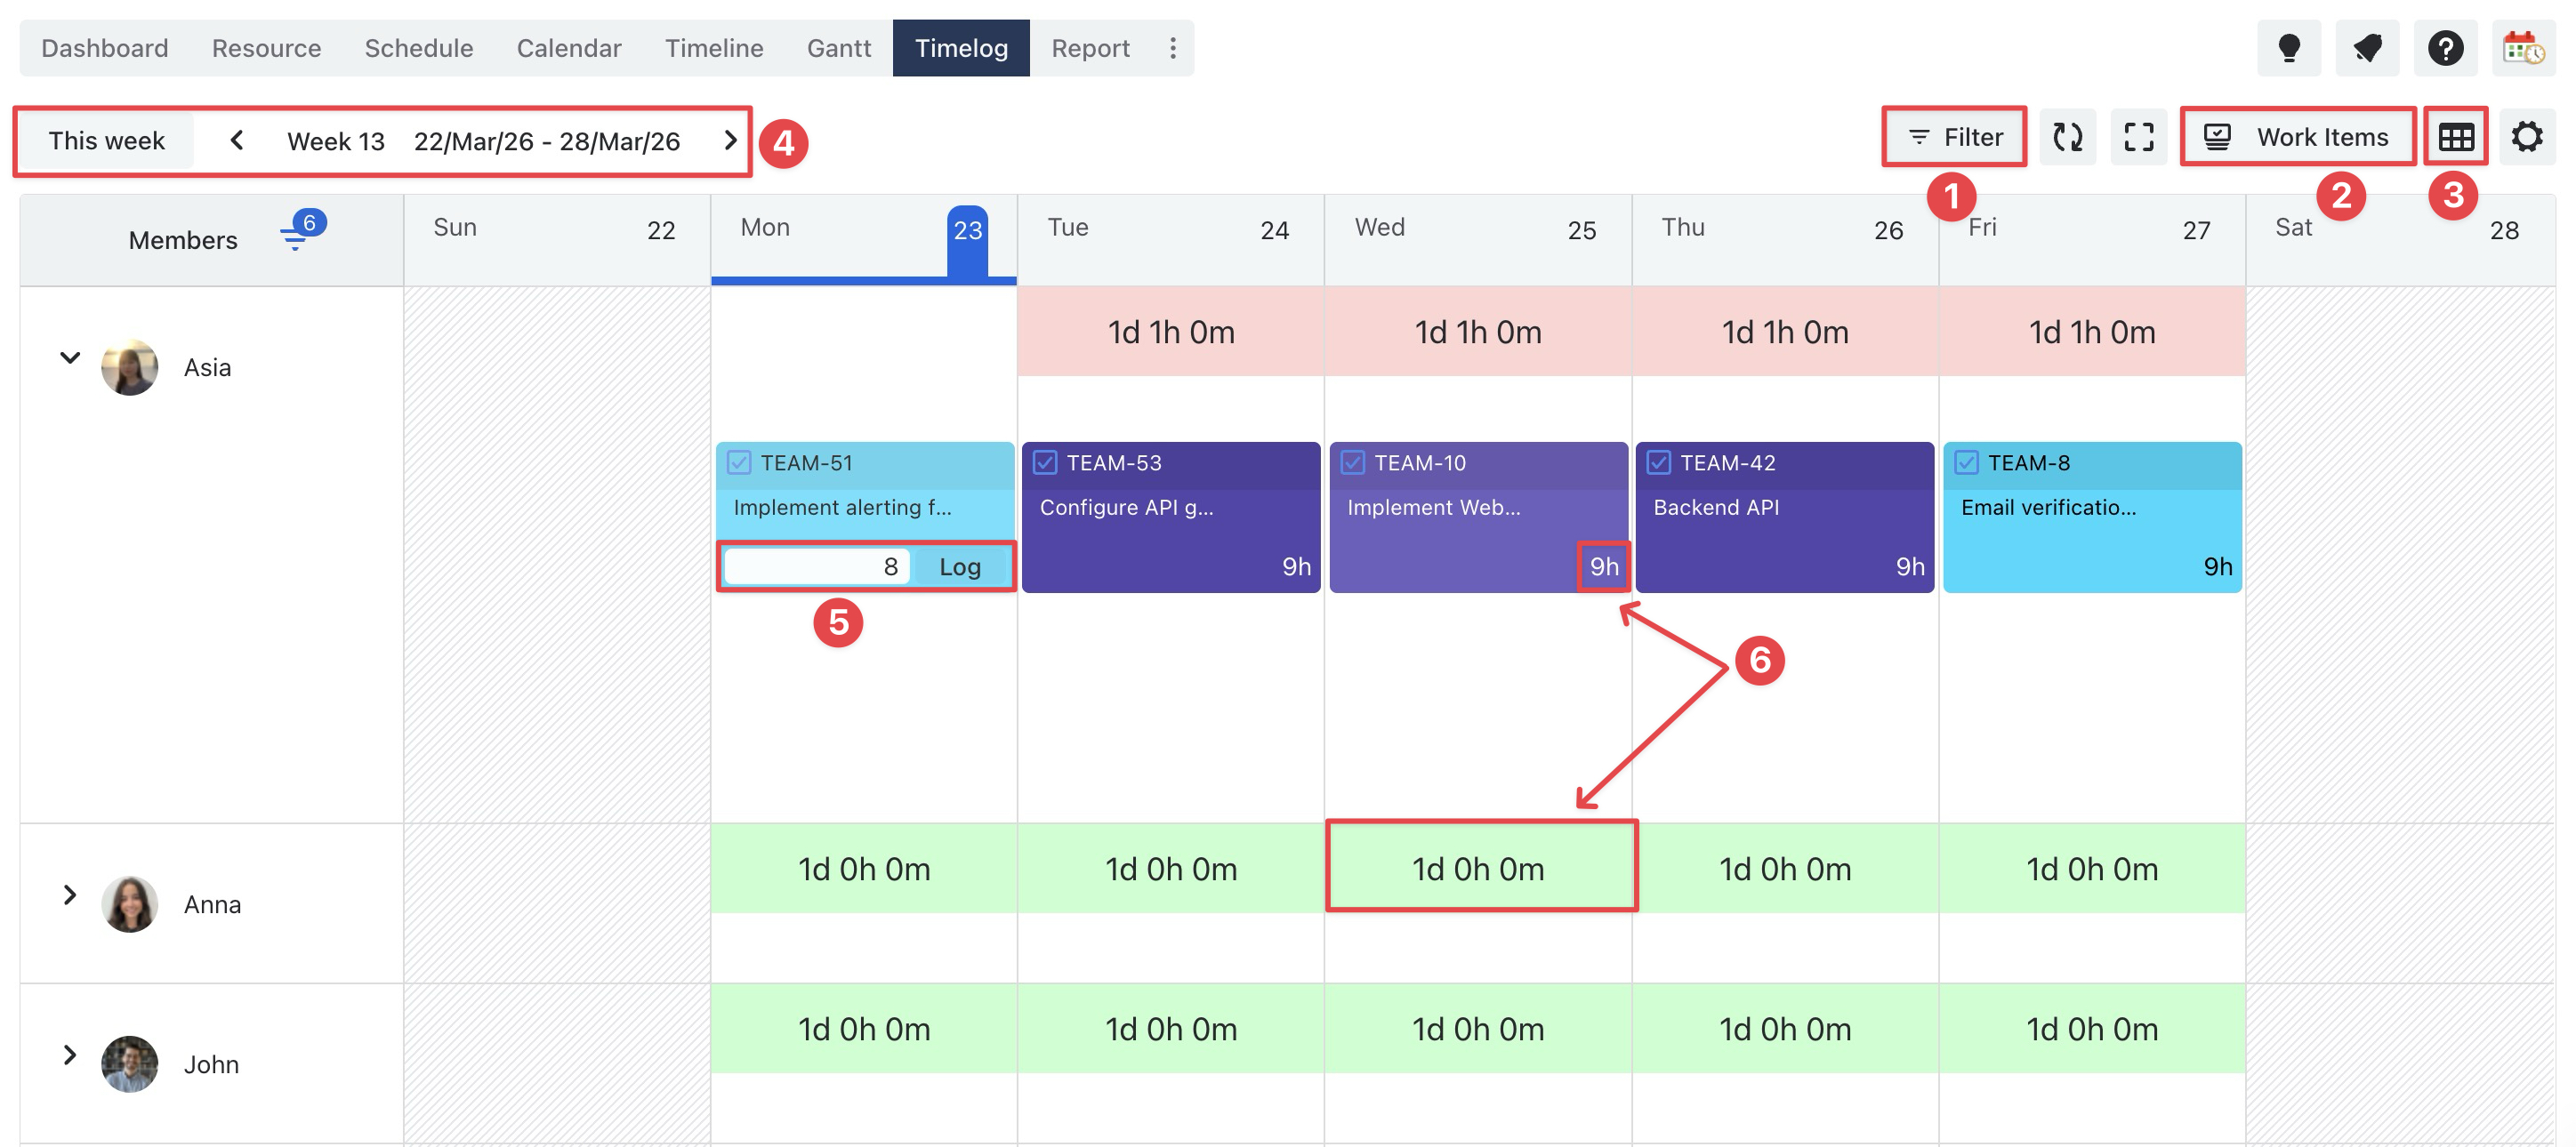
Task: Toggle the TEAM-53 checkbox
Action: pos(1045,462)
